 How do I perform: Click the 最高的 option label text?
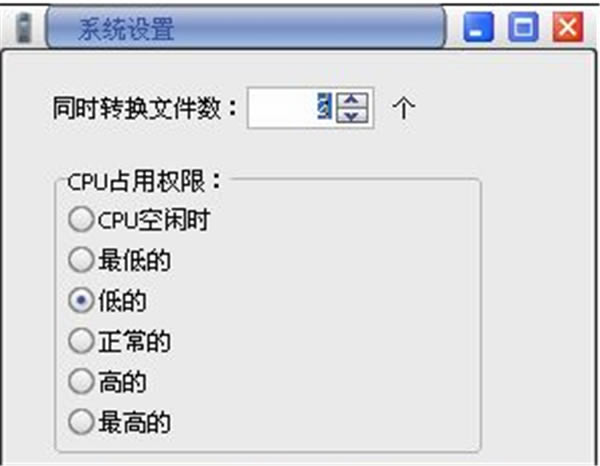tap(134, 422)
